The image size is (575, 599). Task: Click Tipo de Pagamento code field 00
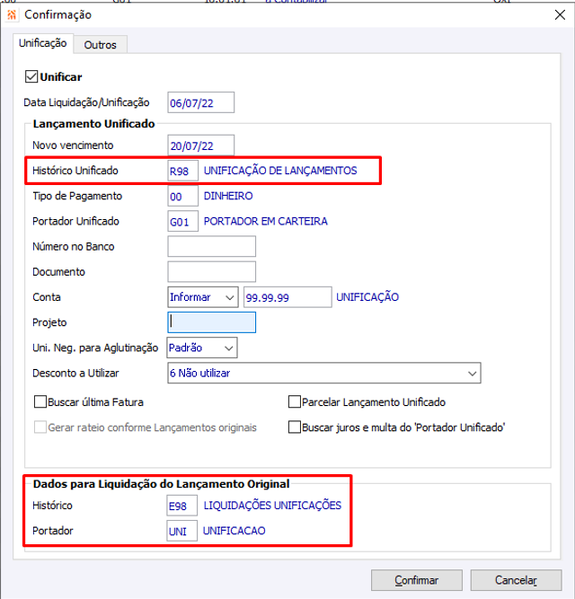[x=183, y=196]
